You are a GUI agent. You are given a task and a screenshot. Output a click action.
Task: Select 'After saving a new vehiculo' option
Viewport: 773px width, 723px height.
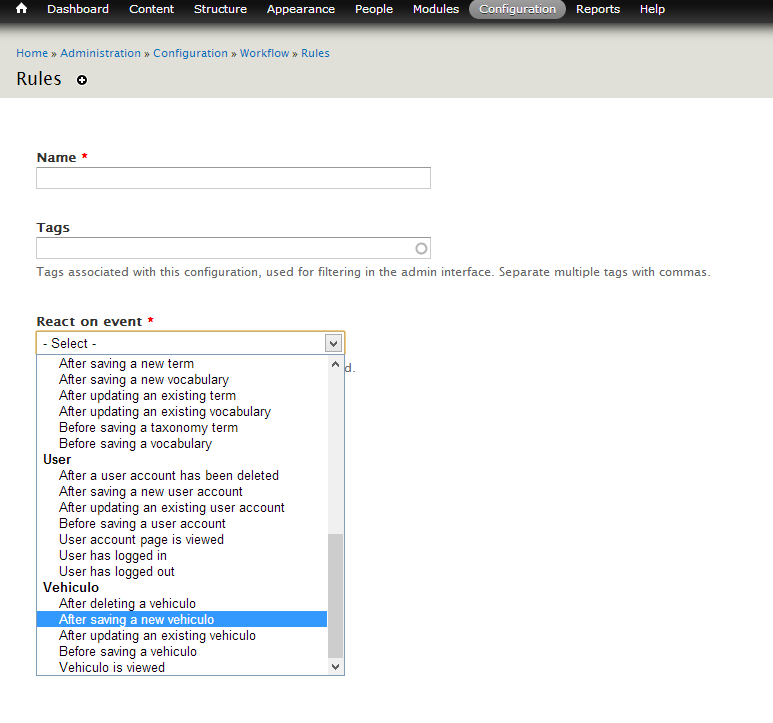(136, 620)
